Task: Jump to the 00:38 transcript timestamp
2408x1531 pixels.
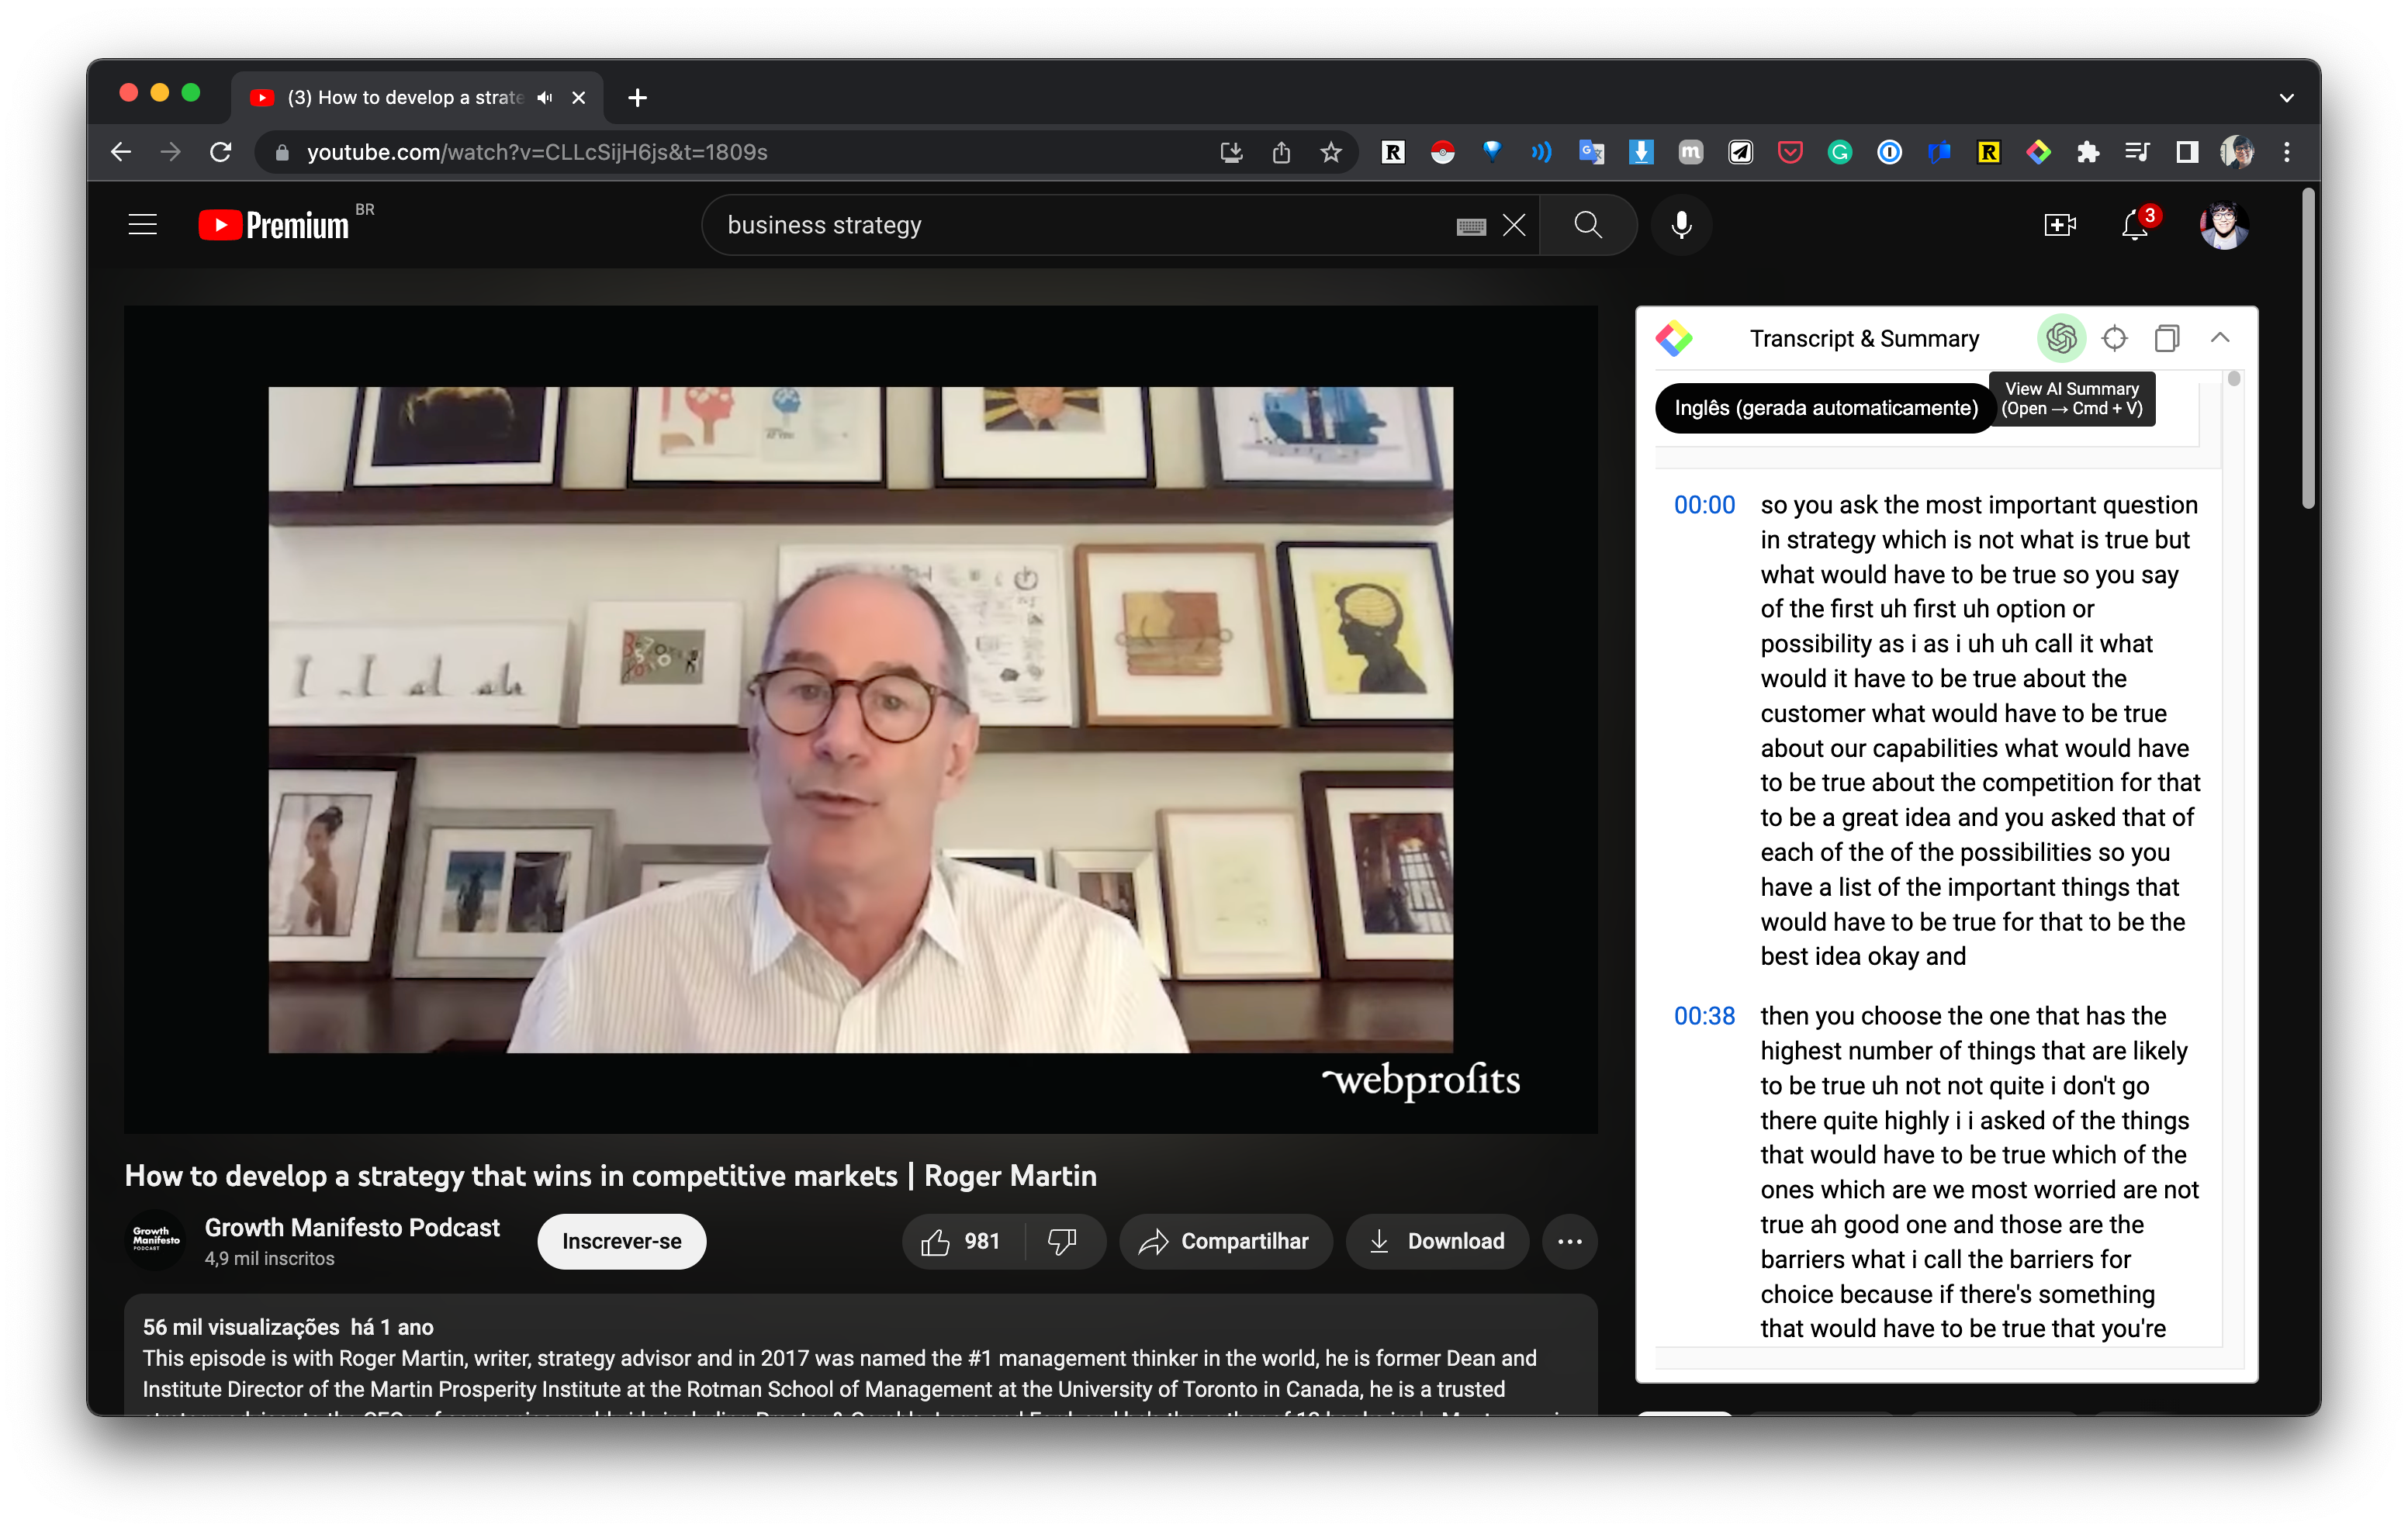Action: coord(1704,1016)
